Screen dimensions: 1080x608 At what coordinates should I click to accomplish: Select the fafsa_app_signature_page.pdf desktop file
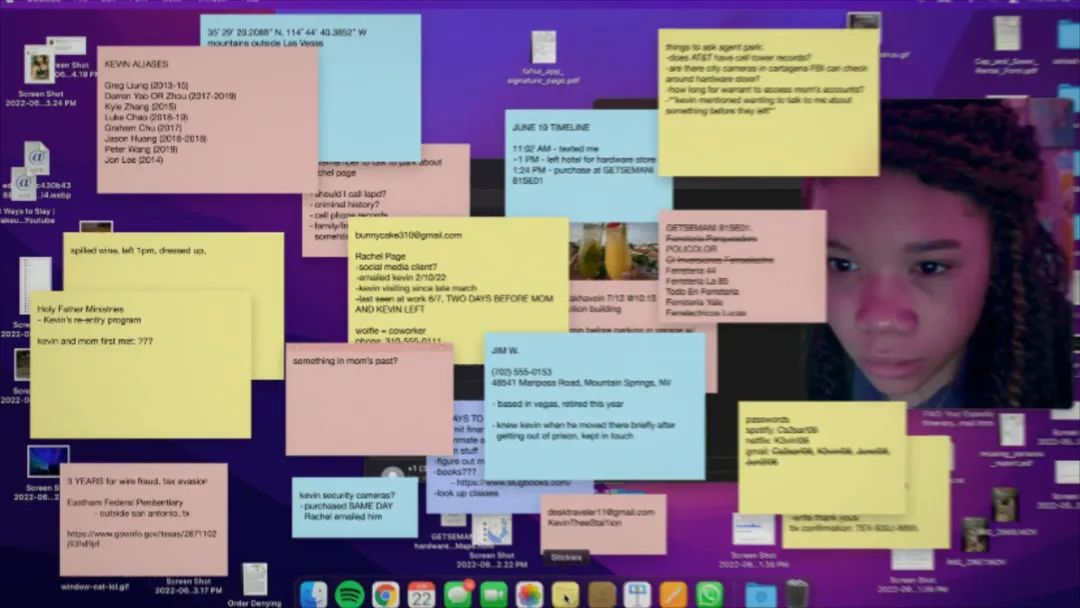tap(544, 48)
